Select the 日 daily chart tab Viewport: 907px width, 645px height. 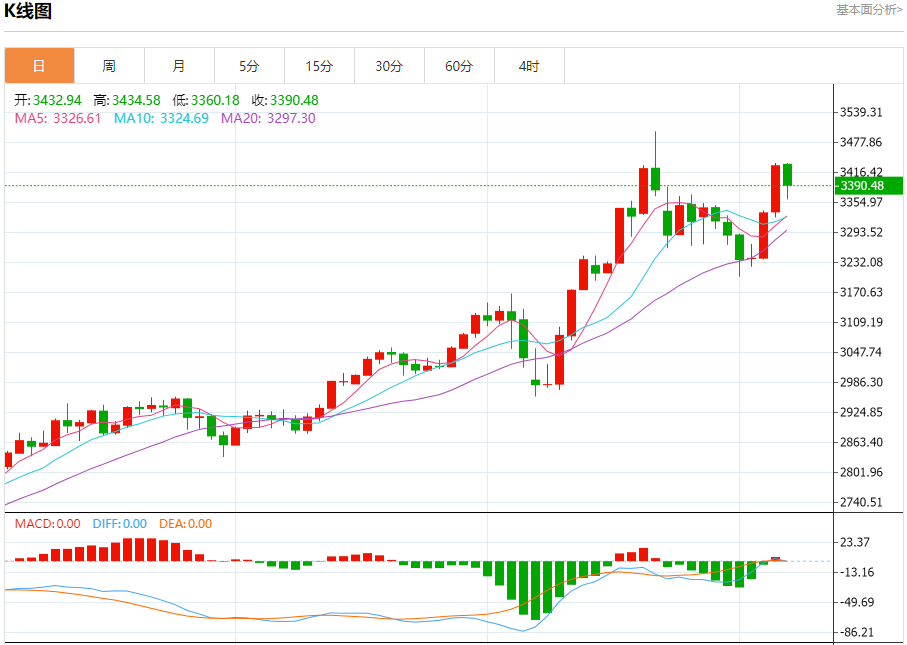39,66
